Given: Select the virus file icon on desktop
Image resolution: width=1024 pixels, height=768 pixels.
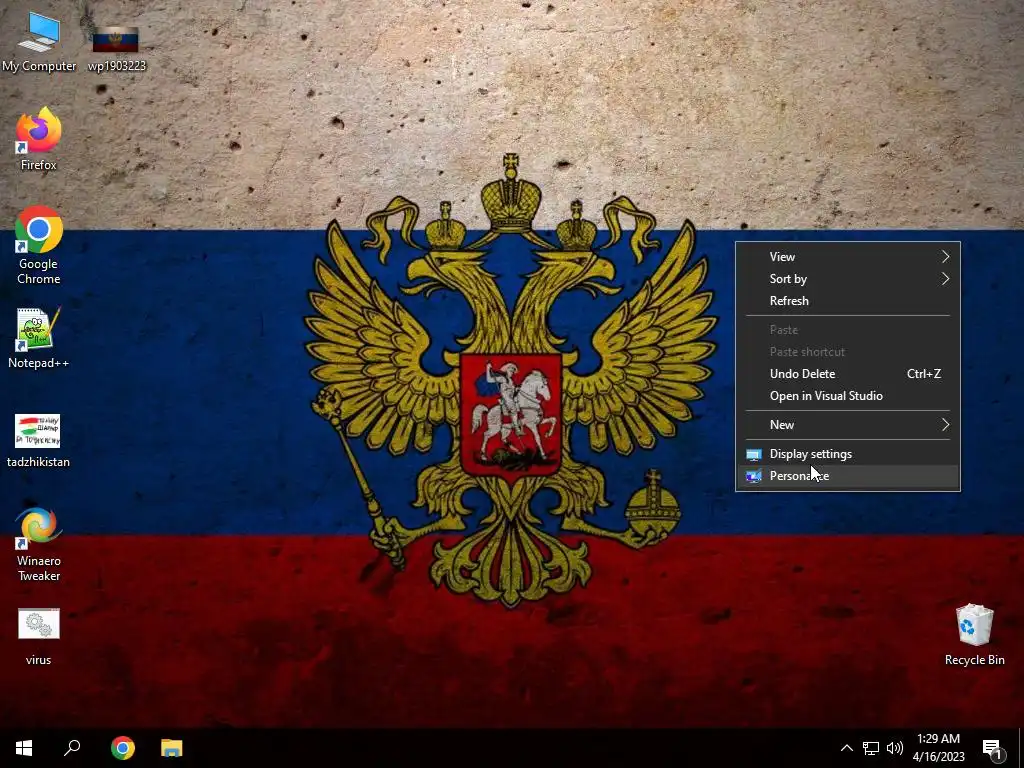Looking at the screenshot, I should click(x=39, y=637).
